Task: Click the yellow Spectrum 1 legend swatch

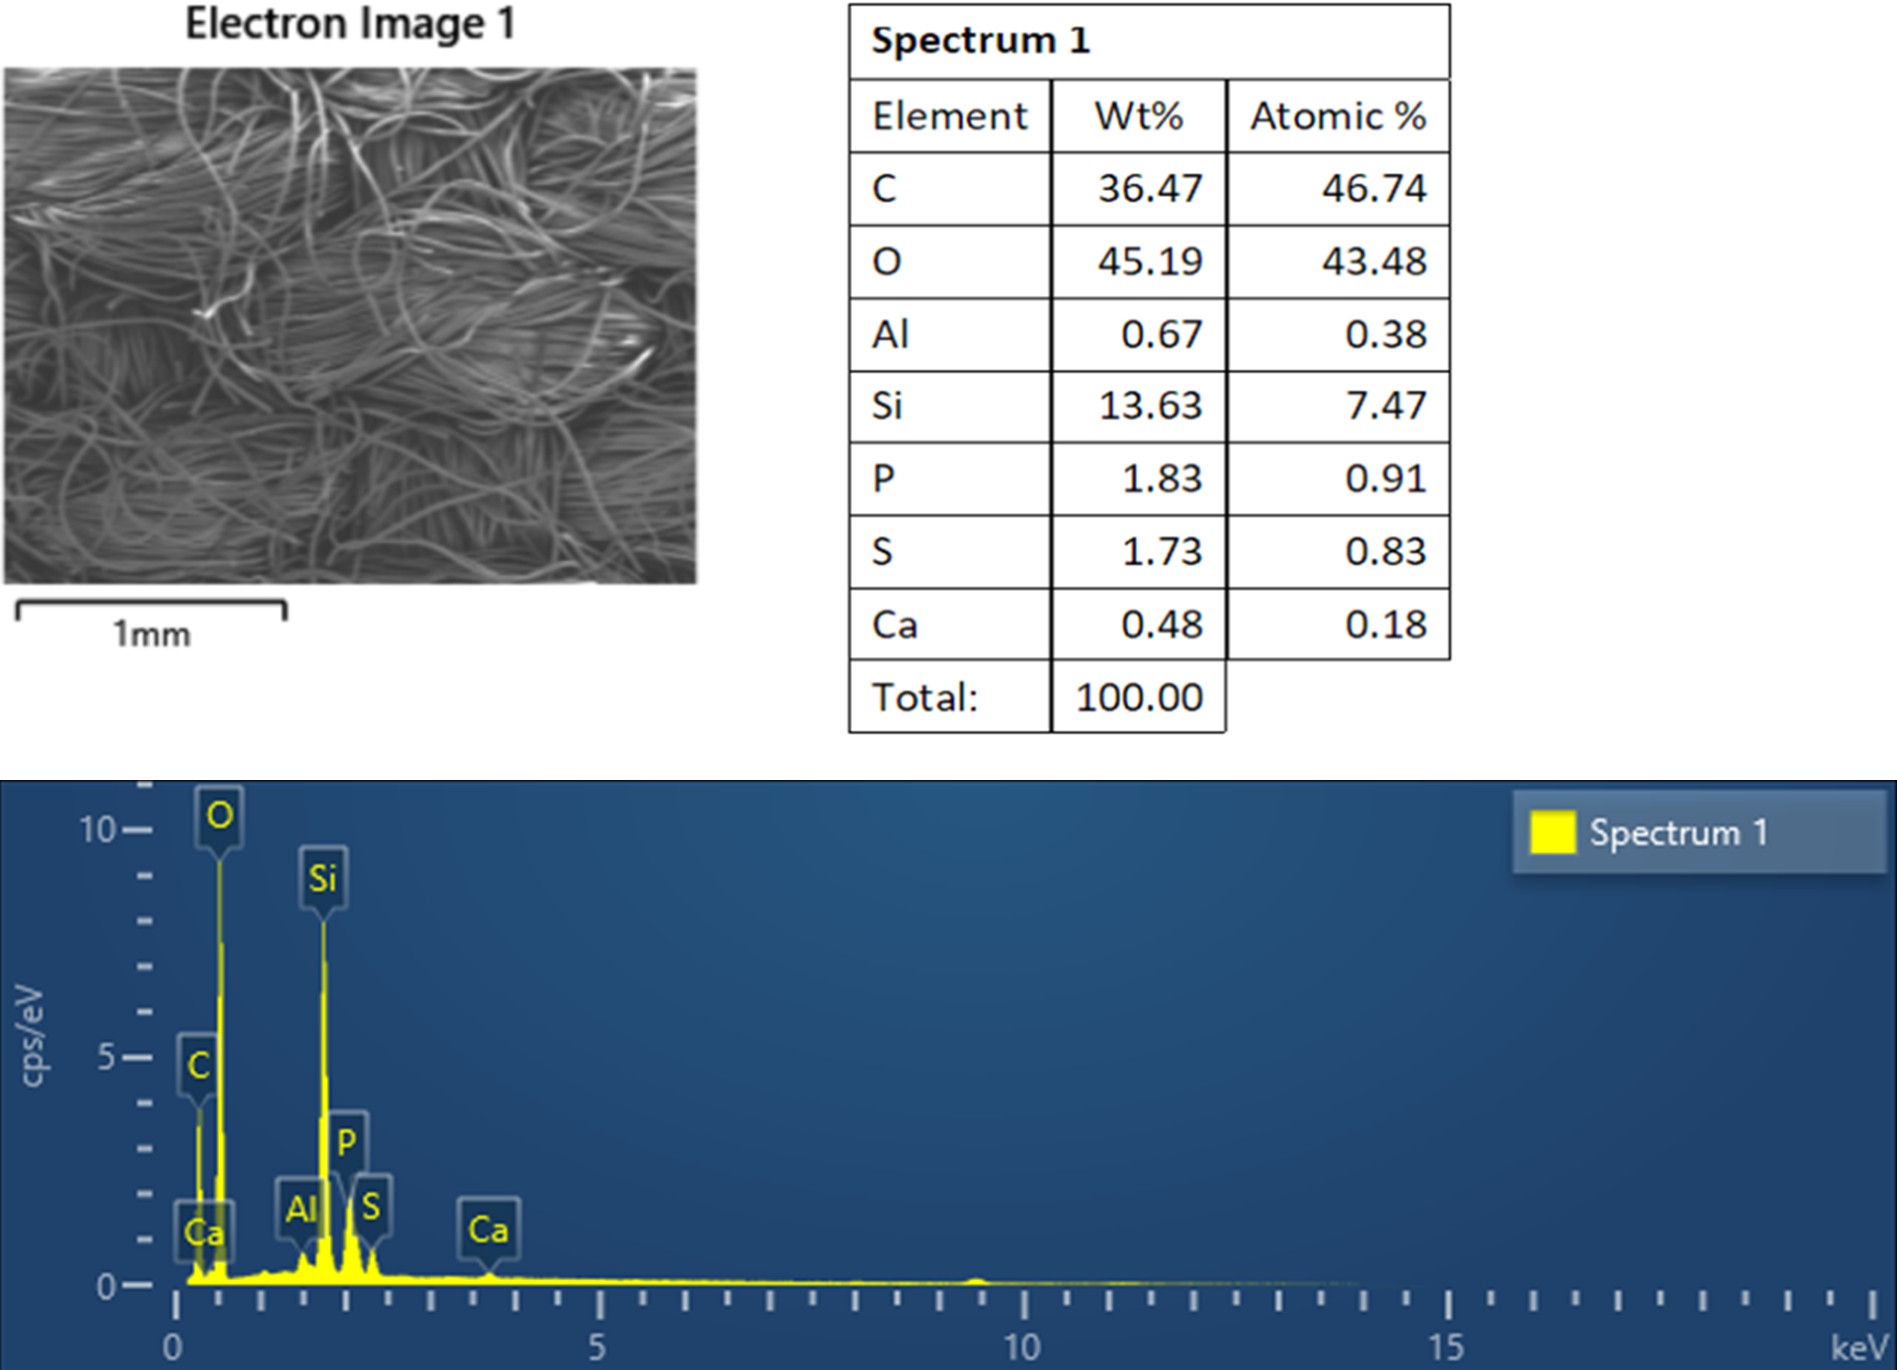Action: (1552, 833)
